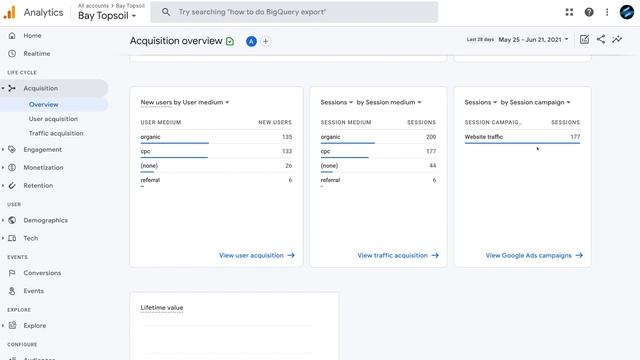Click the Lifetime value card title
The image size is (640, 360).
point(162,308)
